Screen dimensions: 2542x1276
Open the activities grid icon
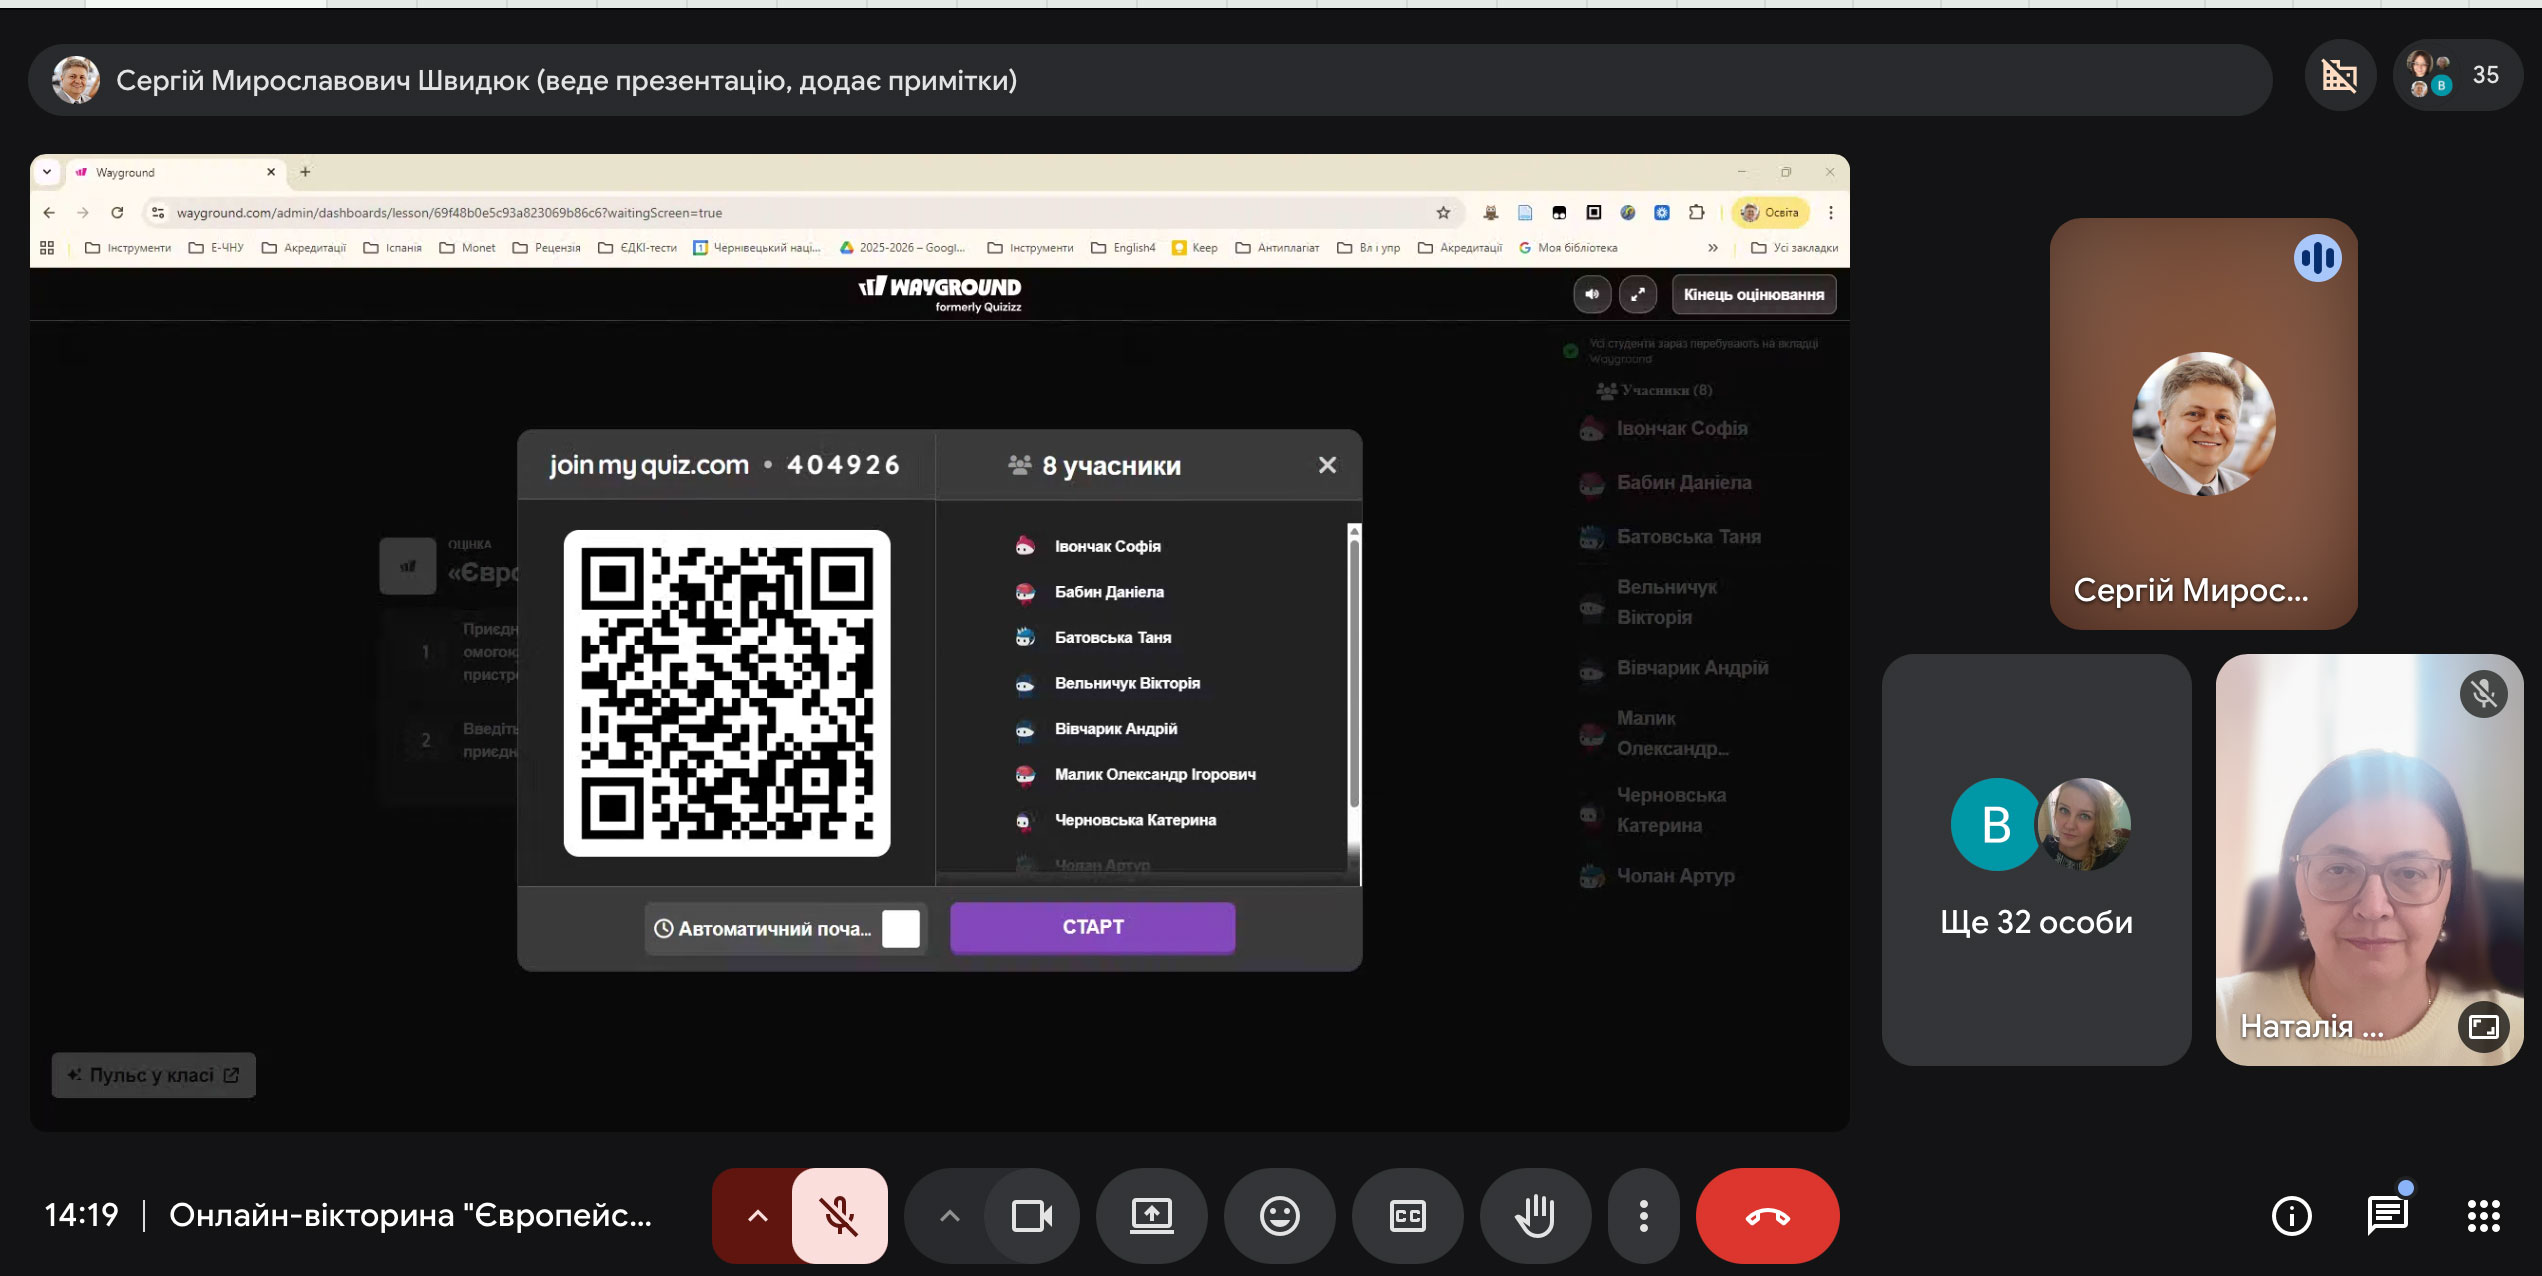coord(2483,1216)
